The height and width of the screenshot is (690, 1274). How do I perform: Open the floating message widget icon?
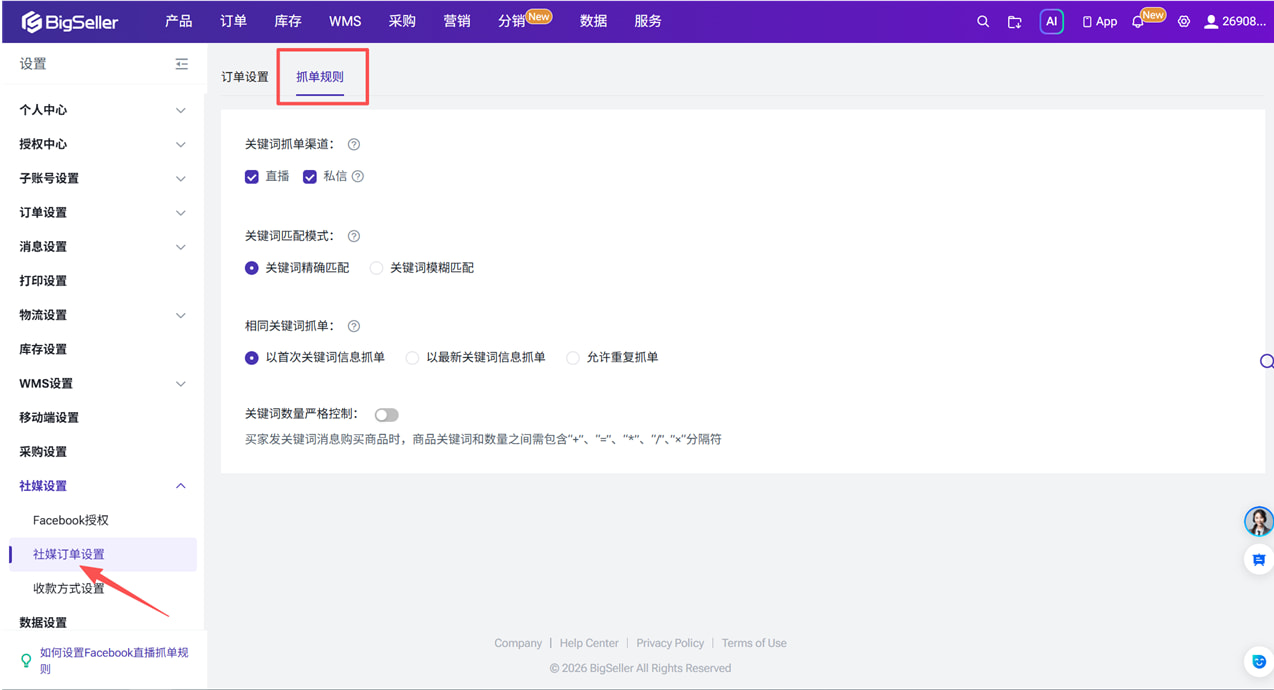tap(1259, 560)
